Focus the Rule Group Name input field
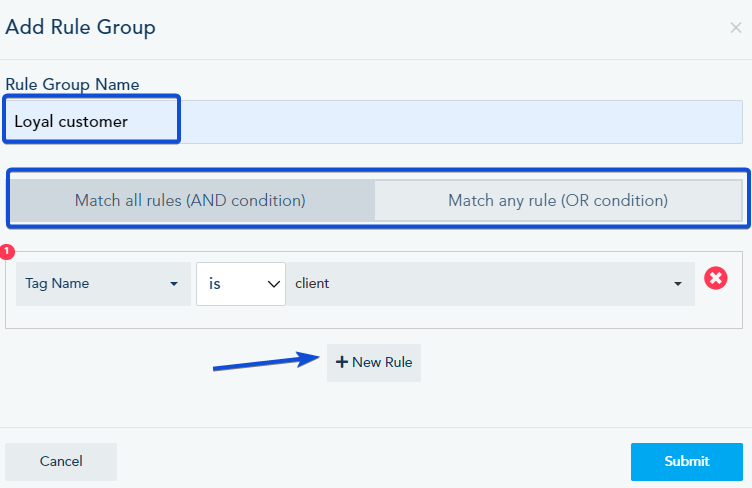The height and width of the screenshot is (488, 752). coord(460,122)
